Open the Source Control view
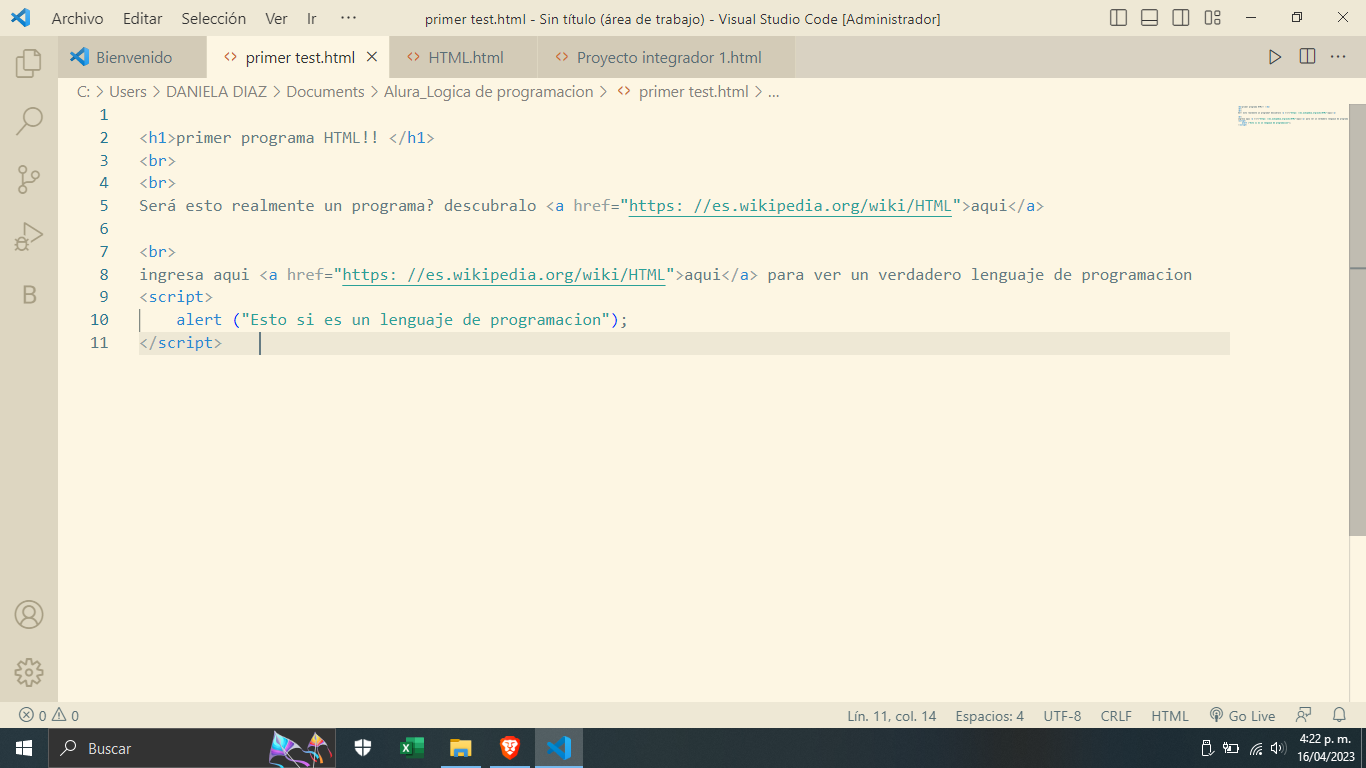The image size is (1366, 768). (x=29, y=179)
